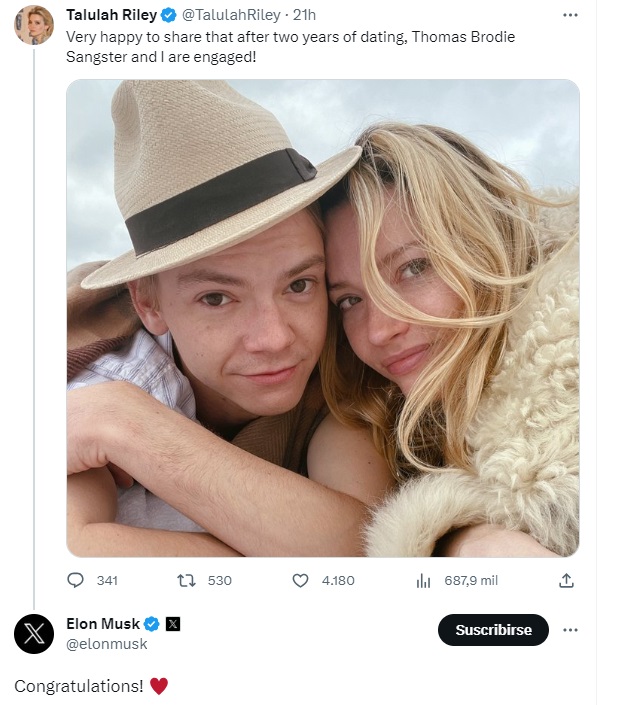
Task: Open Elon Musk's X logo avatar
Action: tap(33, 634)
